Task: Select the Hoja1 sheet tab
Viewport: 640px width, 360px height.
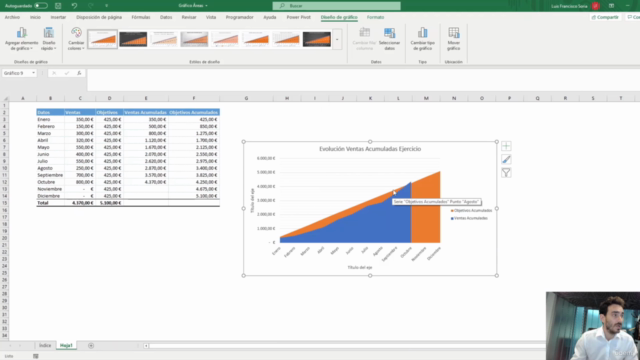Action: [66, 346]
